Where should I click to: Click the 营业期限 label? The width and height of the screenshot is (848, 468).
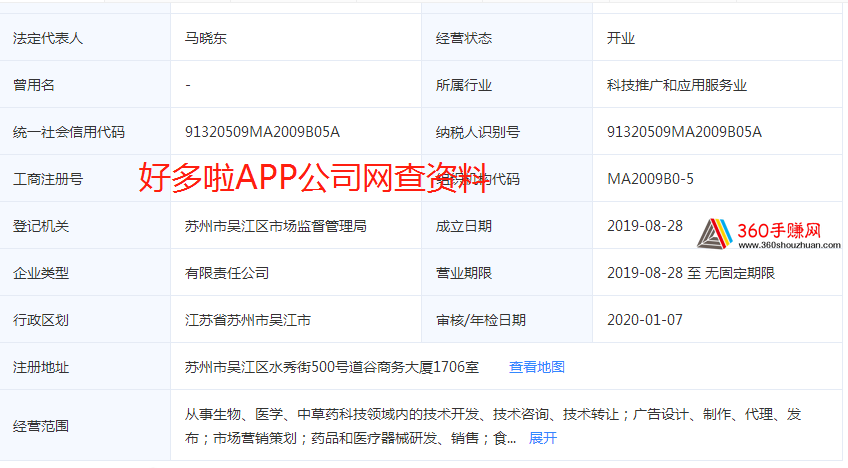[x=463, y=273]
